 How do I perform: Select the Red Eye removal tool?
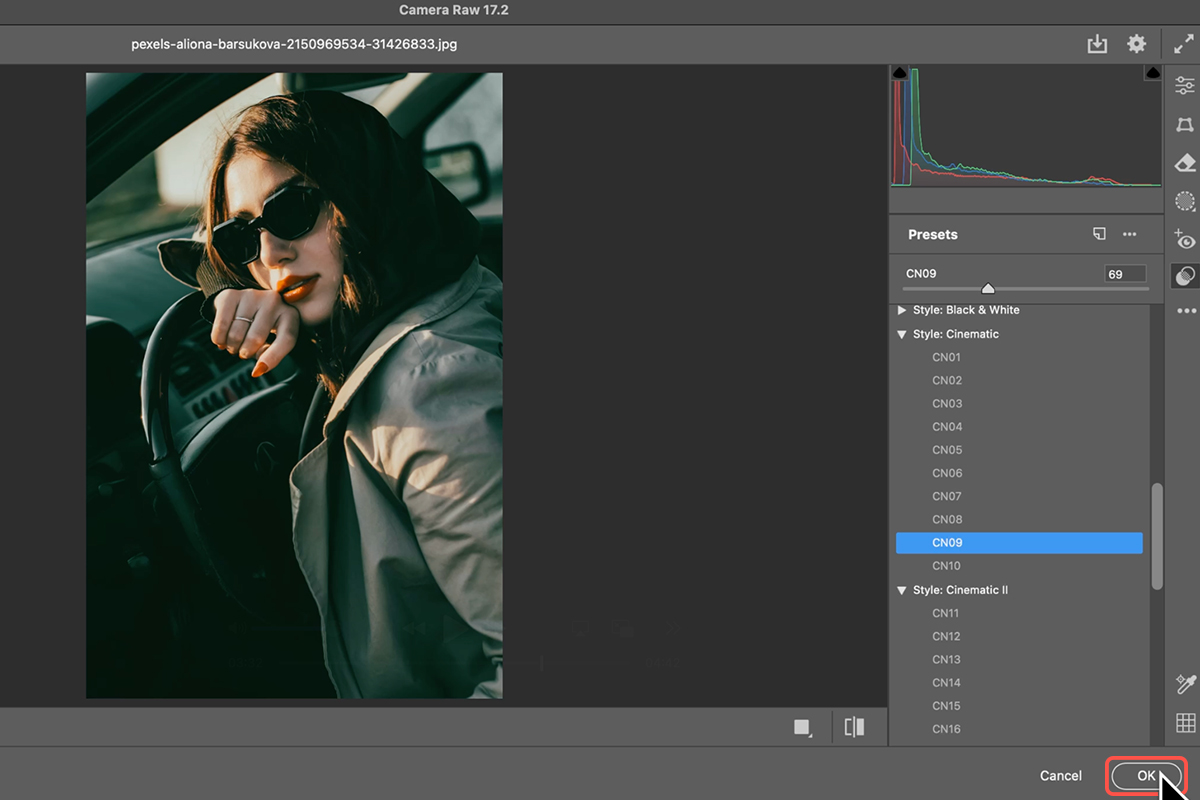click(1185, 239)
